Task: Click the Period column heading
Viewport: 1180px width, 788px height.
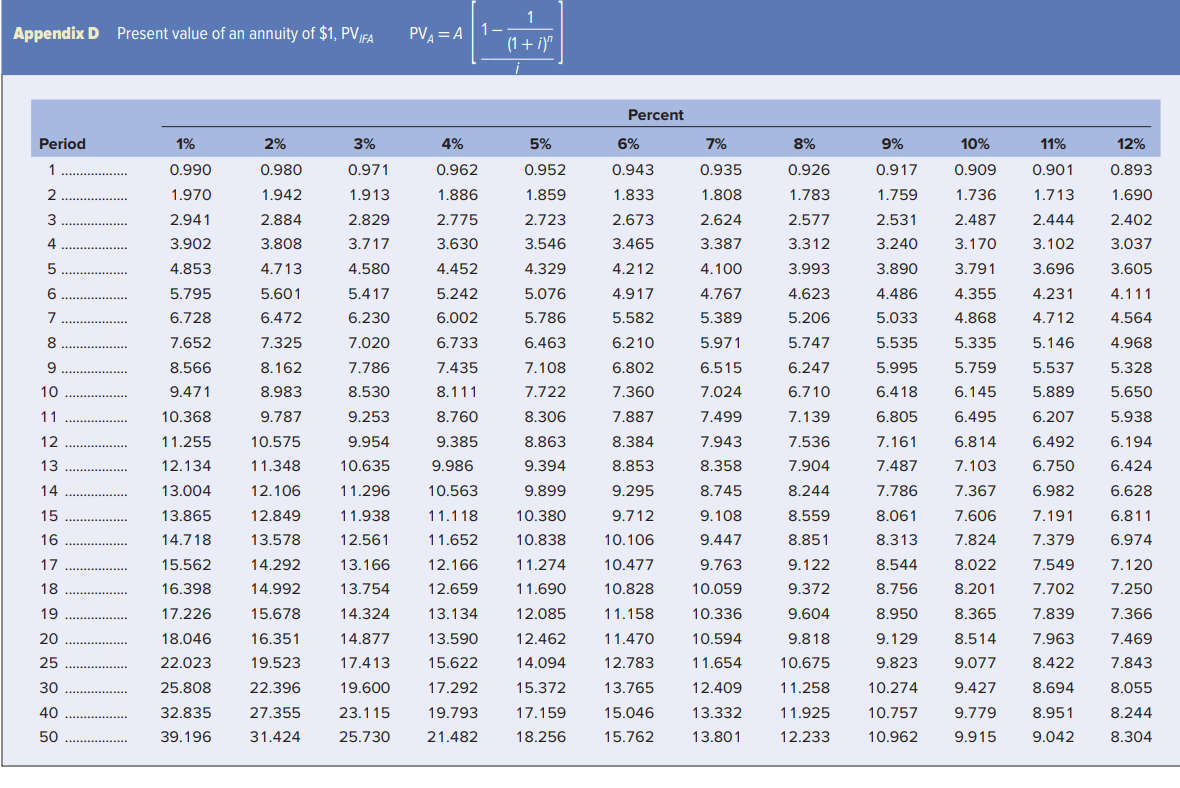Action: [x=62, y=144]
